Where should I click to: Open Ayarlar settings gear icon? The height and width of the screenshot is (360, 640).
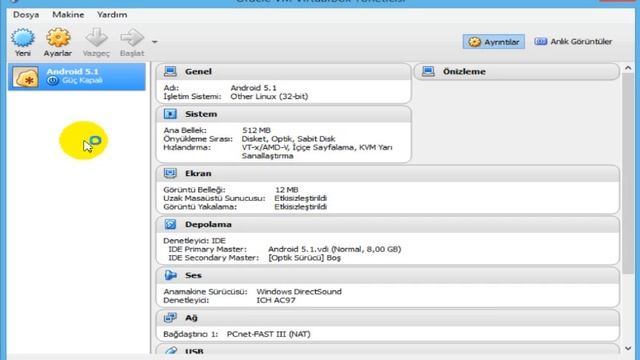tap(58, 38)
